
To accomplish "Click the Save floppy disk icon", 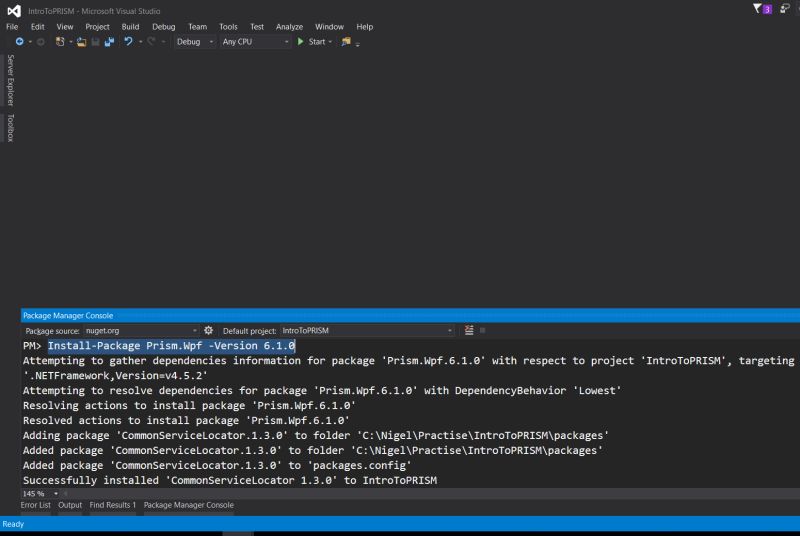I will (95, 42).
